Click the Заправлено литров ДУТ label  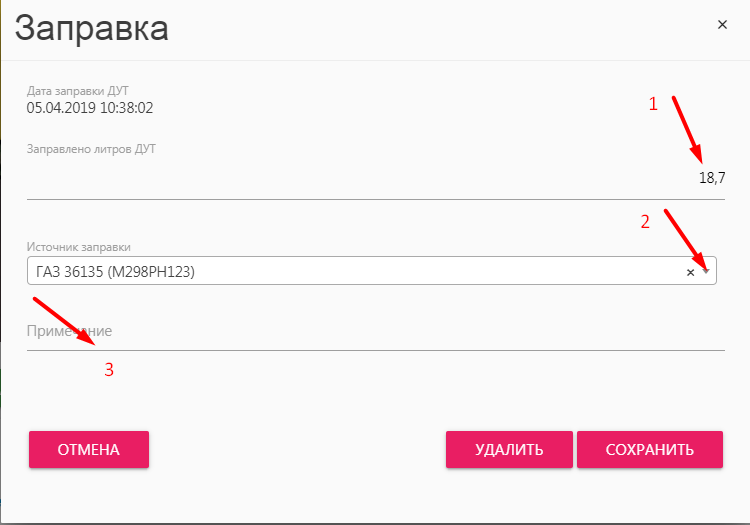[91, 149]
